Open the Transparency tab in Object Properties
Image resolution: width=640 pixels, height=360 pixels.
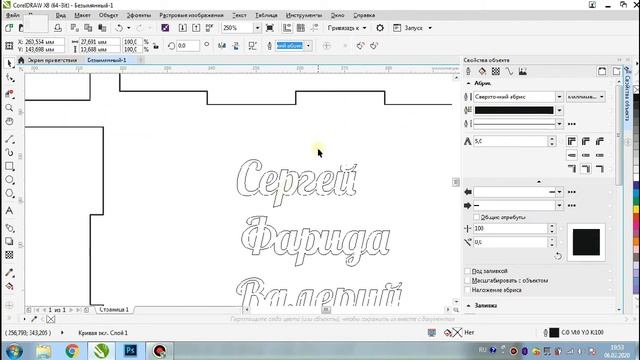496,71
